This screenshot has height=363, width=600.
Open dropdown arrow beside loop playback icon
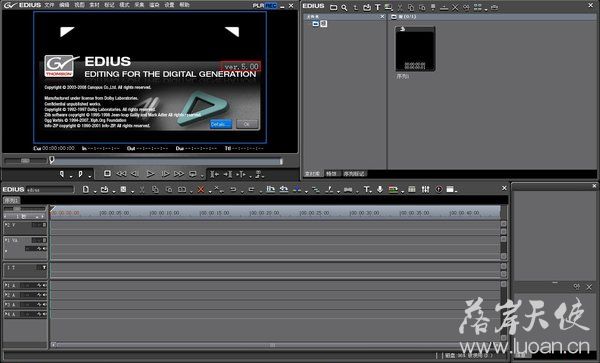pyautogui.click(x=202, y=177)
